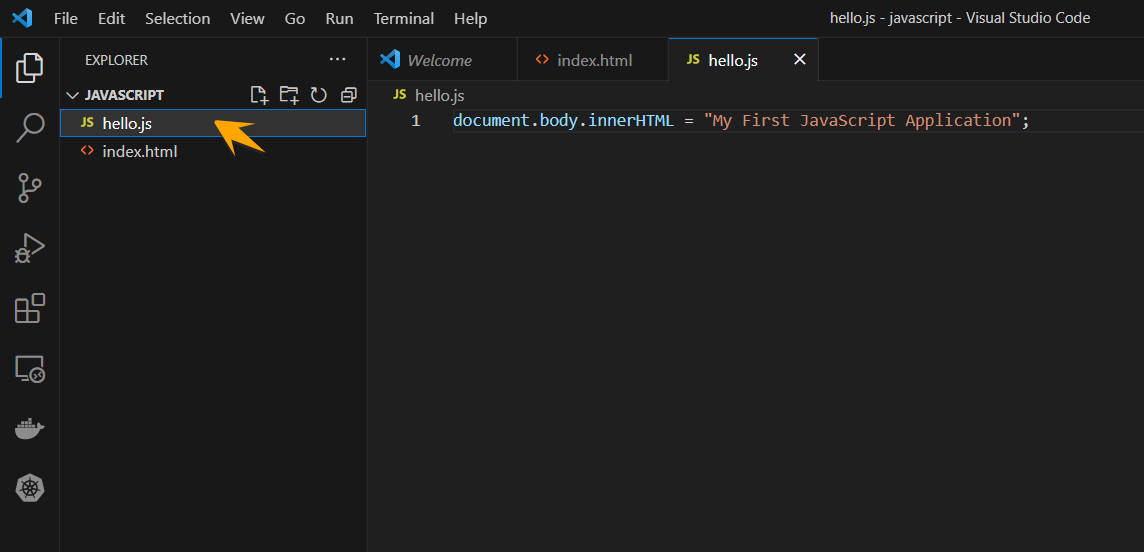Click line number 1 in the gutter

pyautogui.click(x=415, y=121)
